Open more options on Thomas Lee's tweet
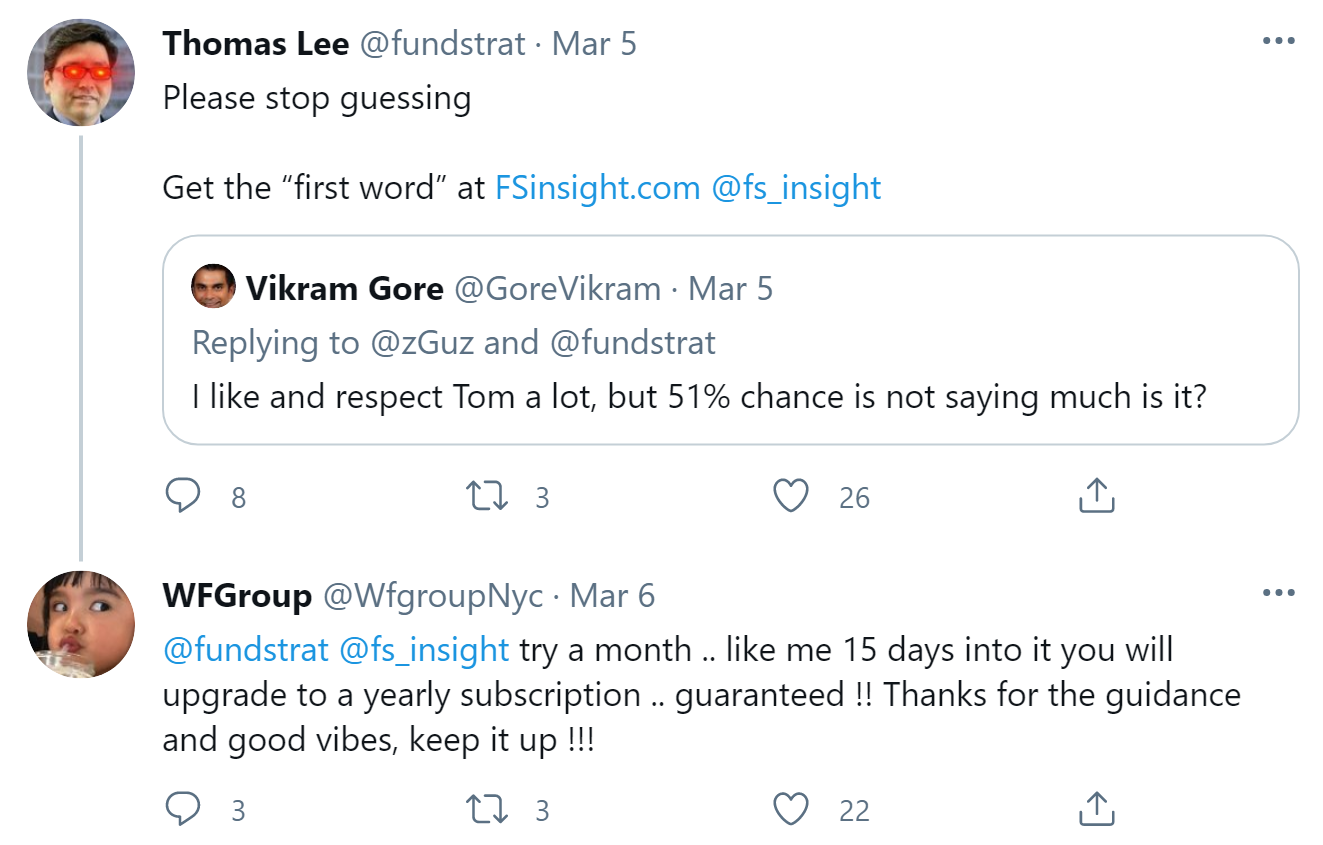This screenshot has height=845, width=1323. point(1278,42)
